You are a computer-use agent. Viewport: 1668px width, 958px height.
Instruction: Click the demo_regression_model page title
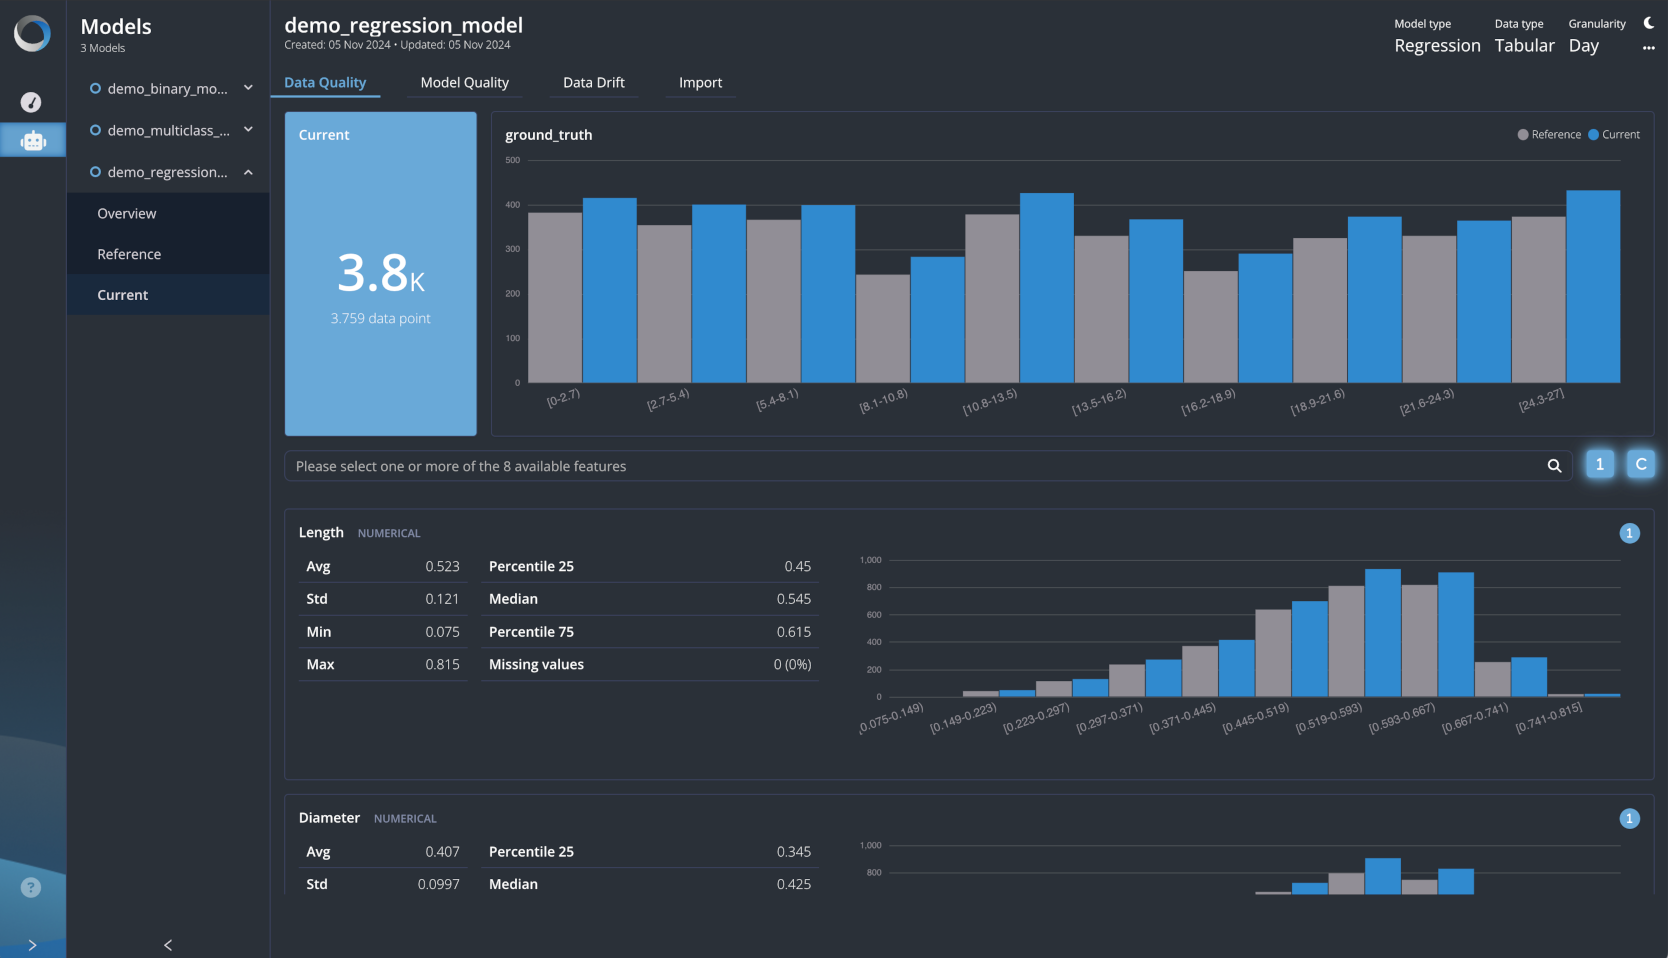403,25
